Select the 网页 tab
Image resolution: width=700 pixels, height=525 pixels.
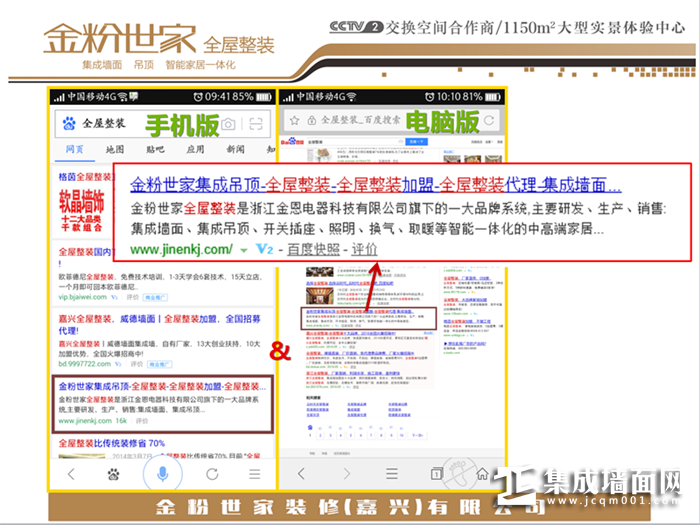click(75, 149)
